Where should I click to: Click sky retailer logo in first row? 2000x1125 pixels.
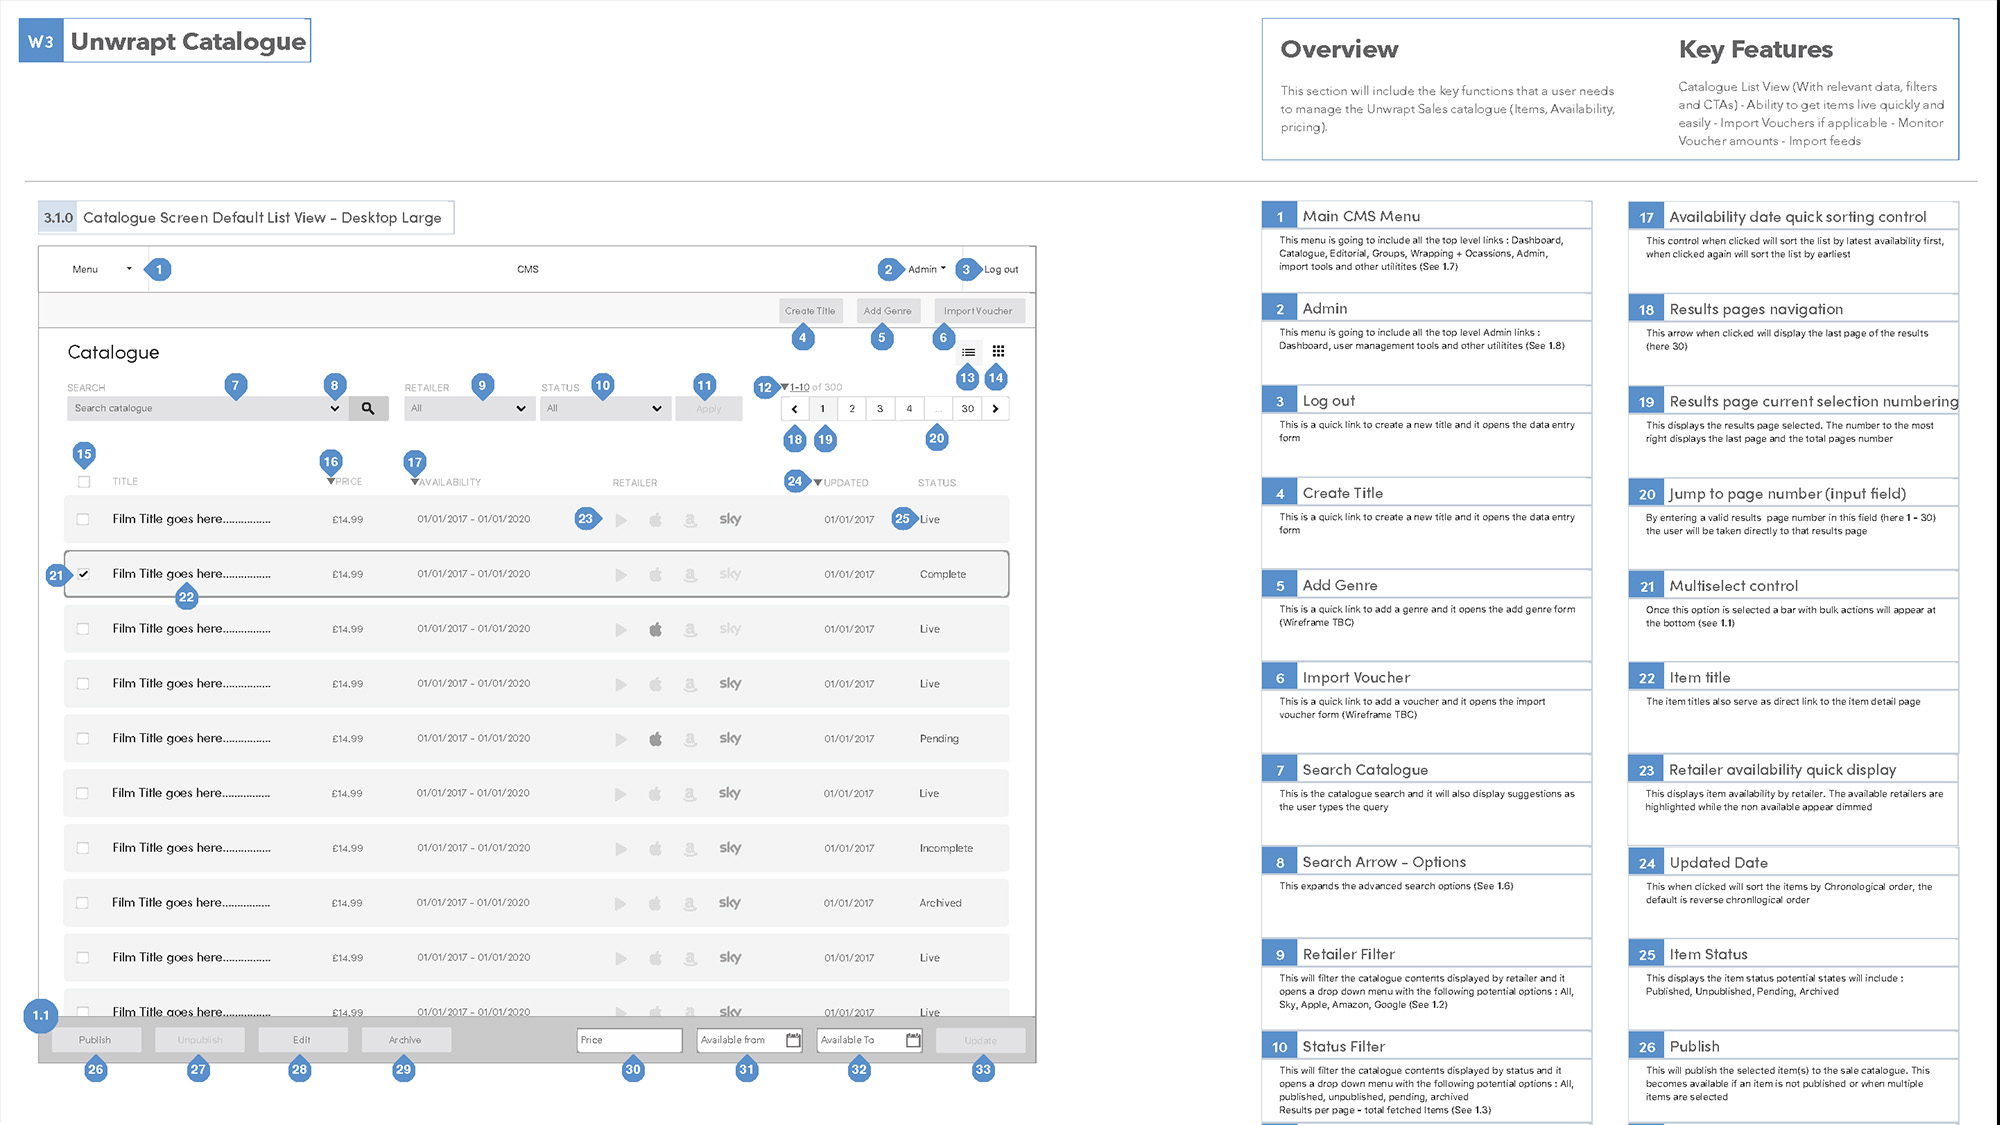[x=730, y=519]
